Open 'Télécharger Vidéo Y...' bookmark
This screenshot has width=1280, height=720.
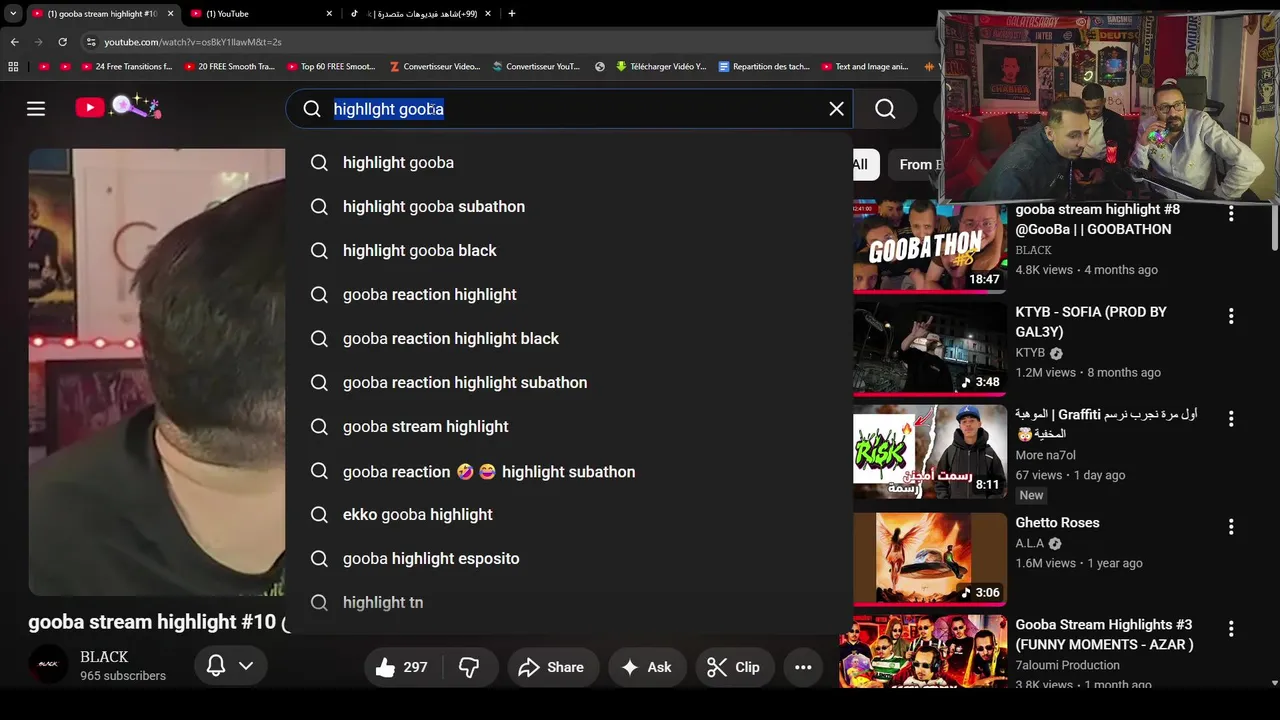(661, 67)
